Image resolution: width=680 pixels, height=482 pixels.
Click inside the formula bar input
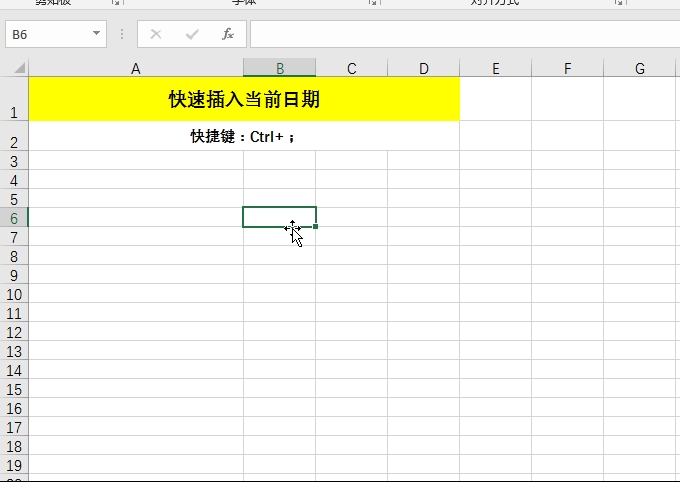(x=460, y=34)
